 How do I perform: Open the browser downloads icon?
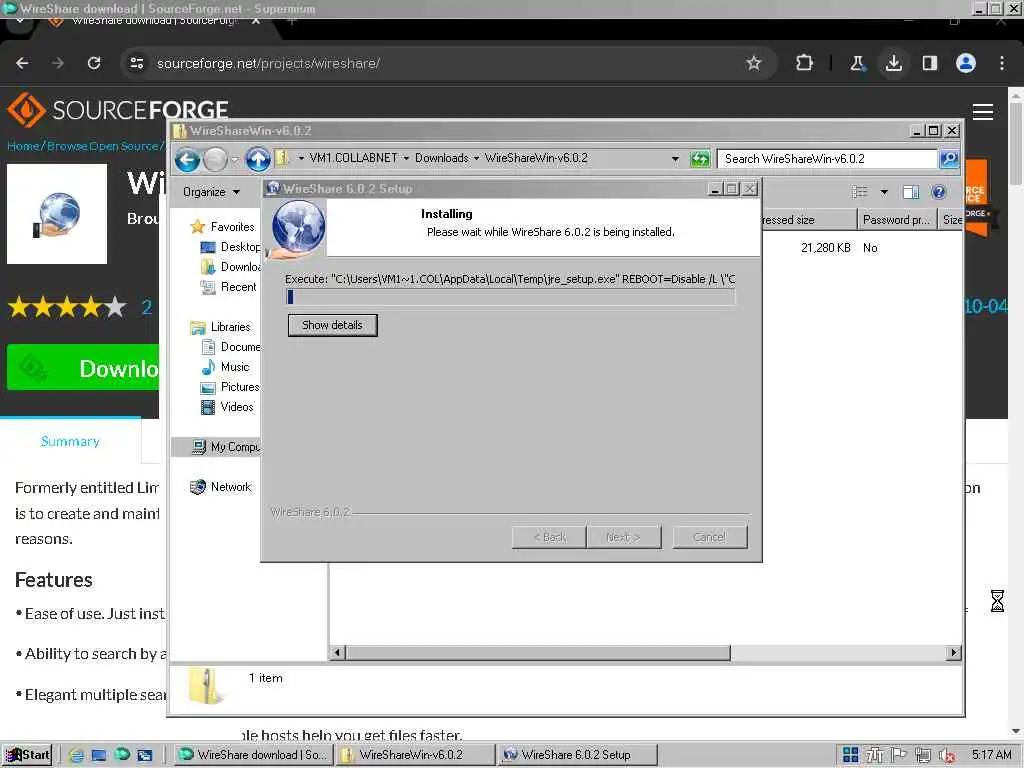tap(893, 63)
